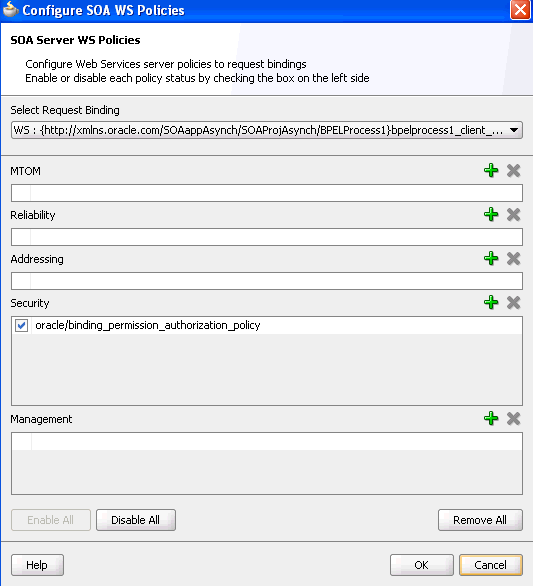This screenshot has width=533, height=586.
Task: Click the empty Addressing policy list
Action: (x=266, y=281)
